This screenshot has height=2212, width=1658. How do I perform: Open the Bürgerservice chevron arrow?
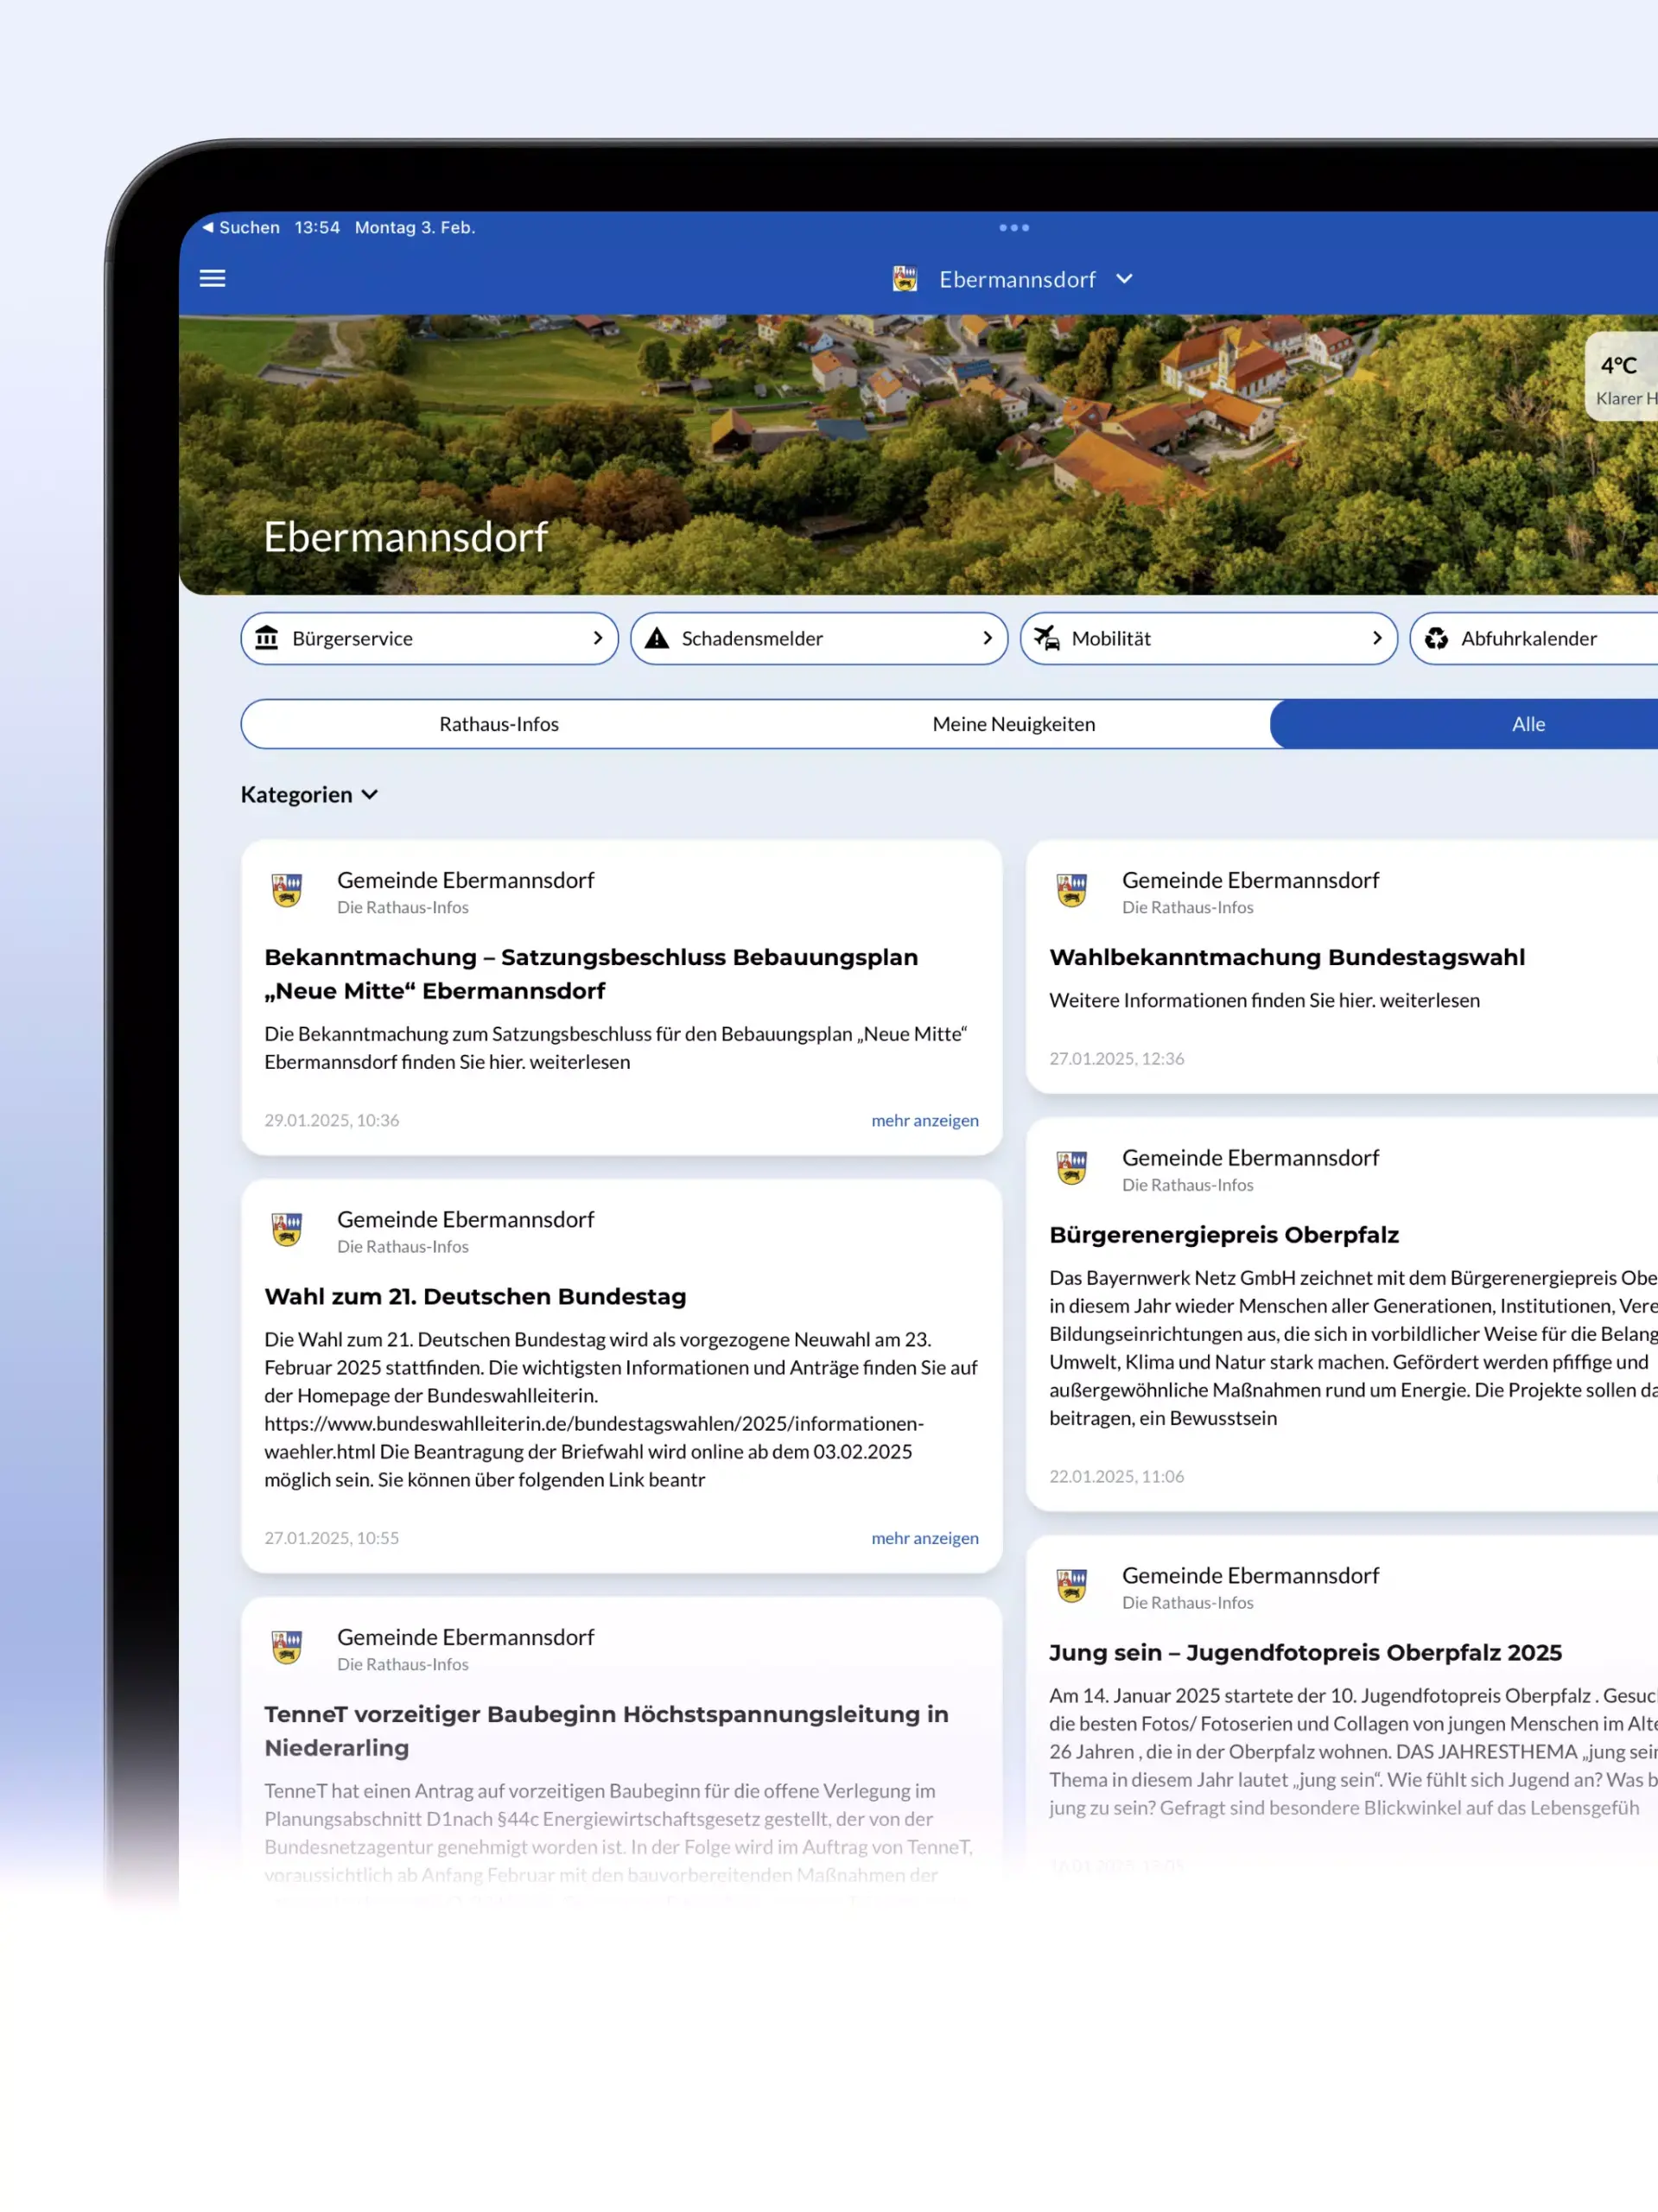pos(598,638)
